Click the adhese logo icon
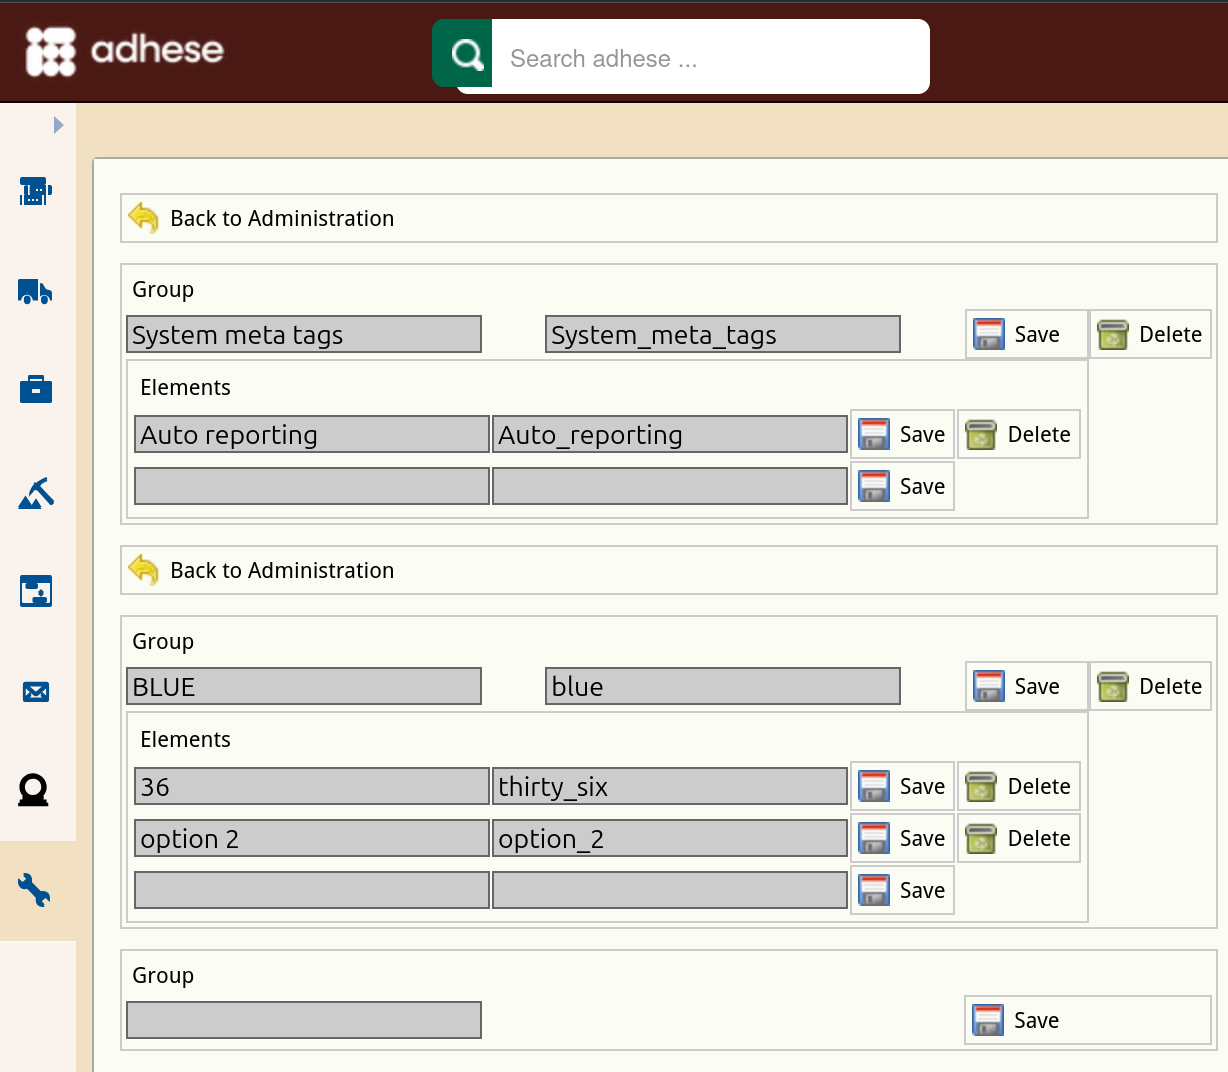The height and width of the screenshot is (1072, 1228). 51,51
